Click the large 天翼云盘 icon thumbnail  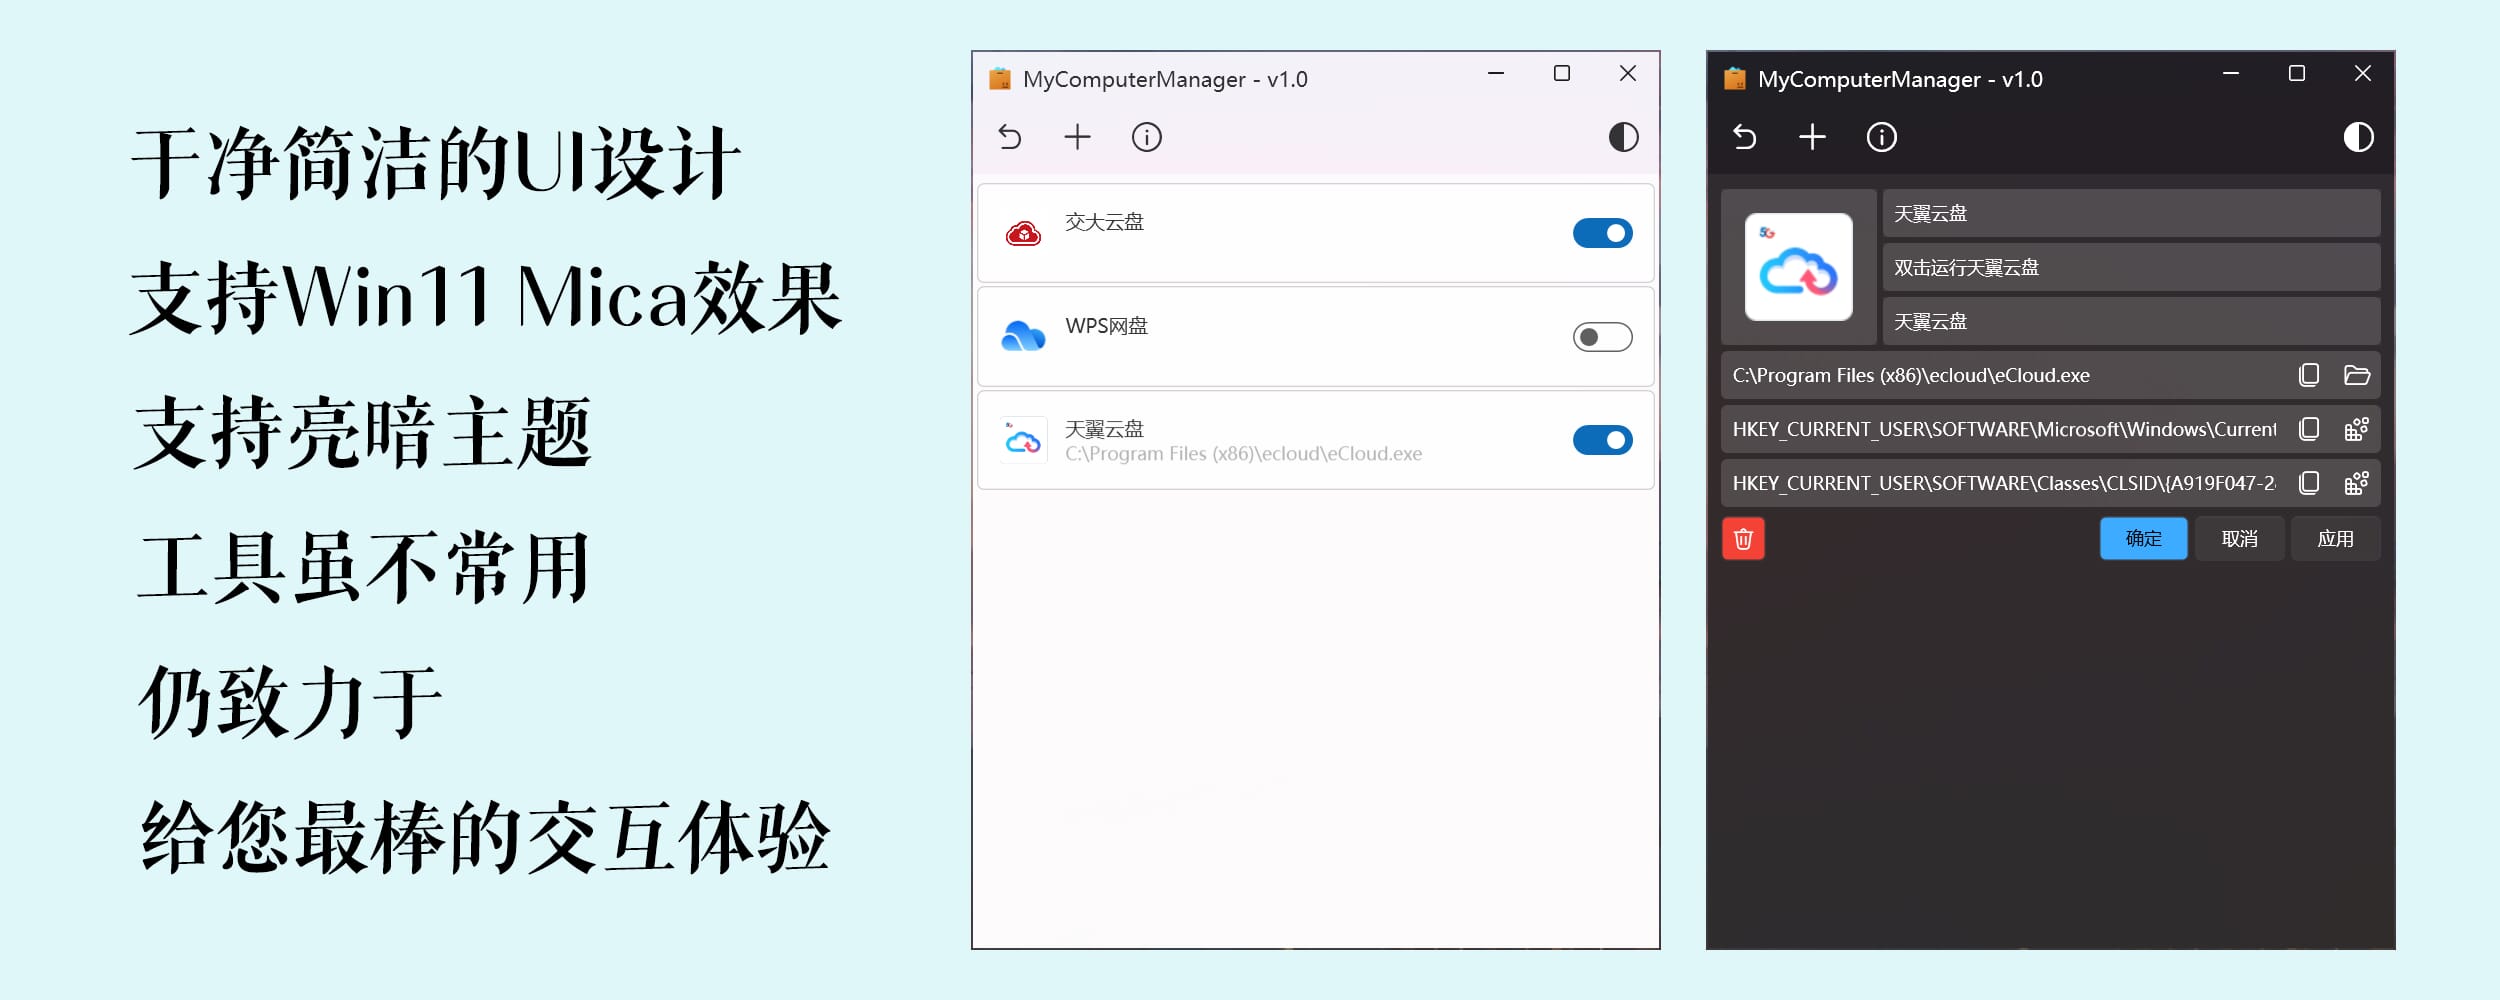(x=1798, y=267)
